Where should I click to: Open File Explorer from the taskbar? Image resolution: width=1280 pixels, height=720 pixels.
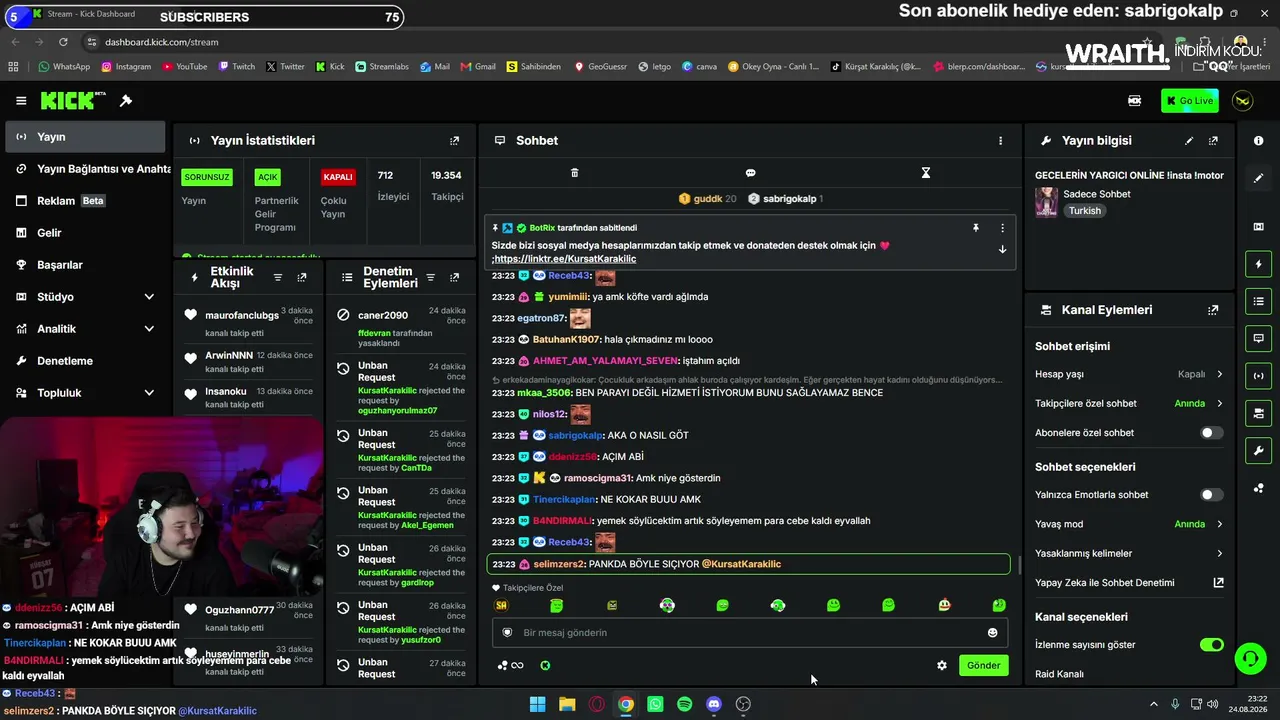click(567, 704)
